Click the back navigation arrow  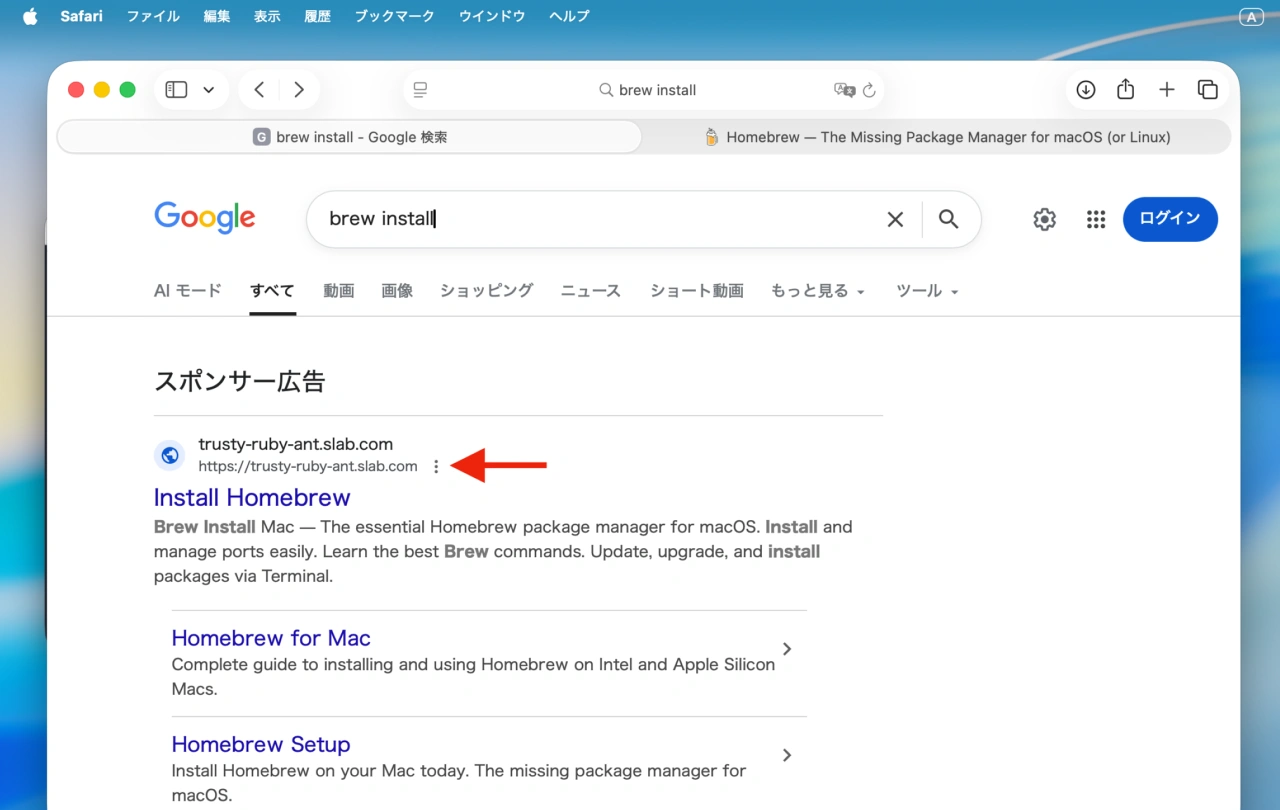point(257,89)
